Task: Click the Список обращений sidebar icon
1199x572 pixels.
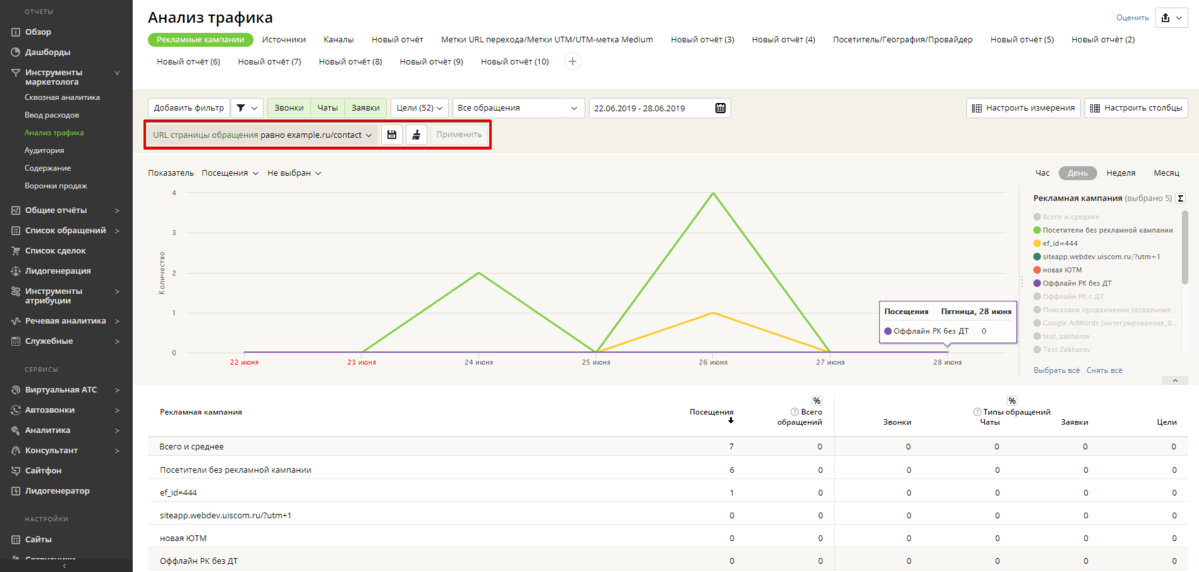Action: [x=15, y=230]
